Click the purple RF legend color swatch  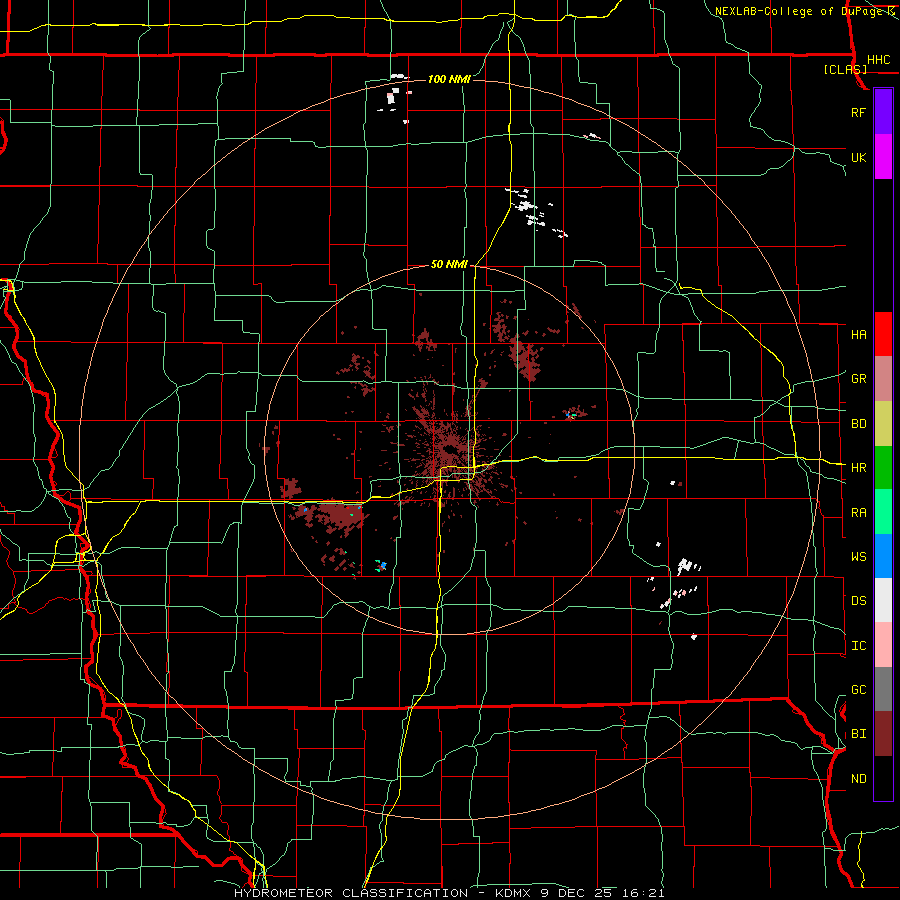point(883,112)
